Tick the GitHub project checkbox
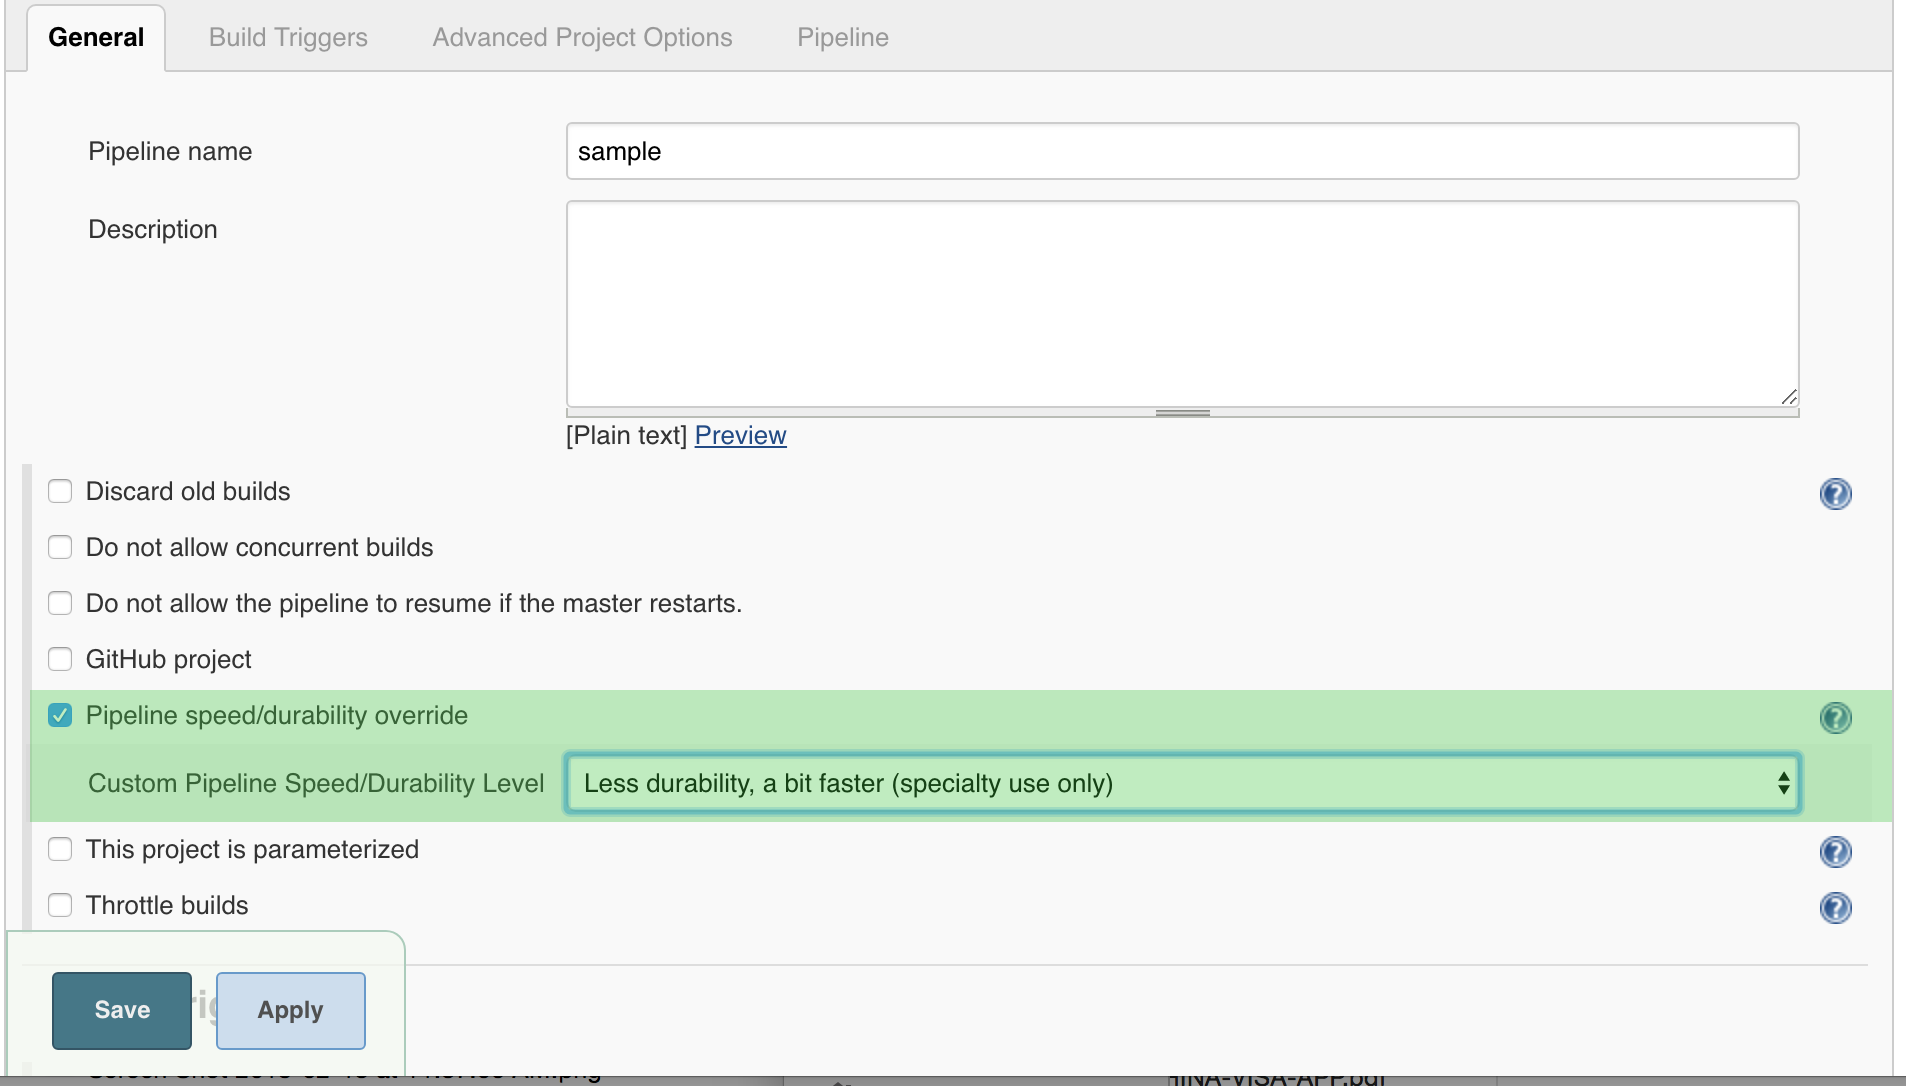This screenshot has height=1086, width=1906. click(60, 659)
